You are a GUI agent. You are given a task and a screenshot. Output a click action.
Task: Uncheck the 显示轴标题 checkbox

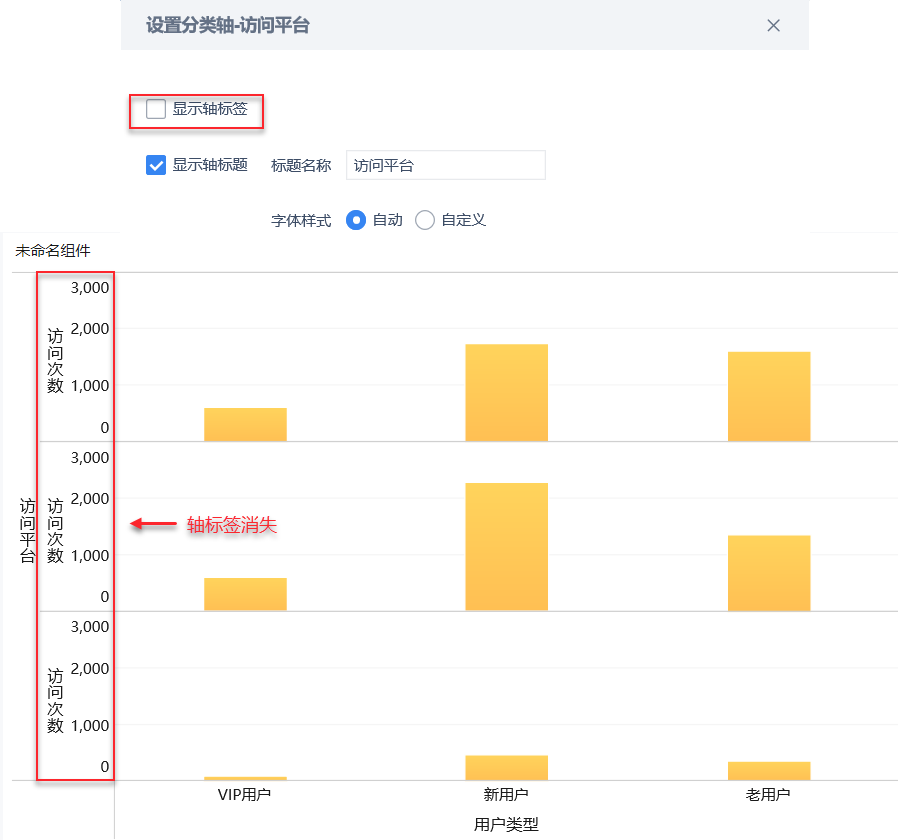click(x=156, y=165)
